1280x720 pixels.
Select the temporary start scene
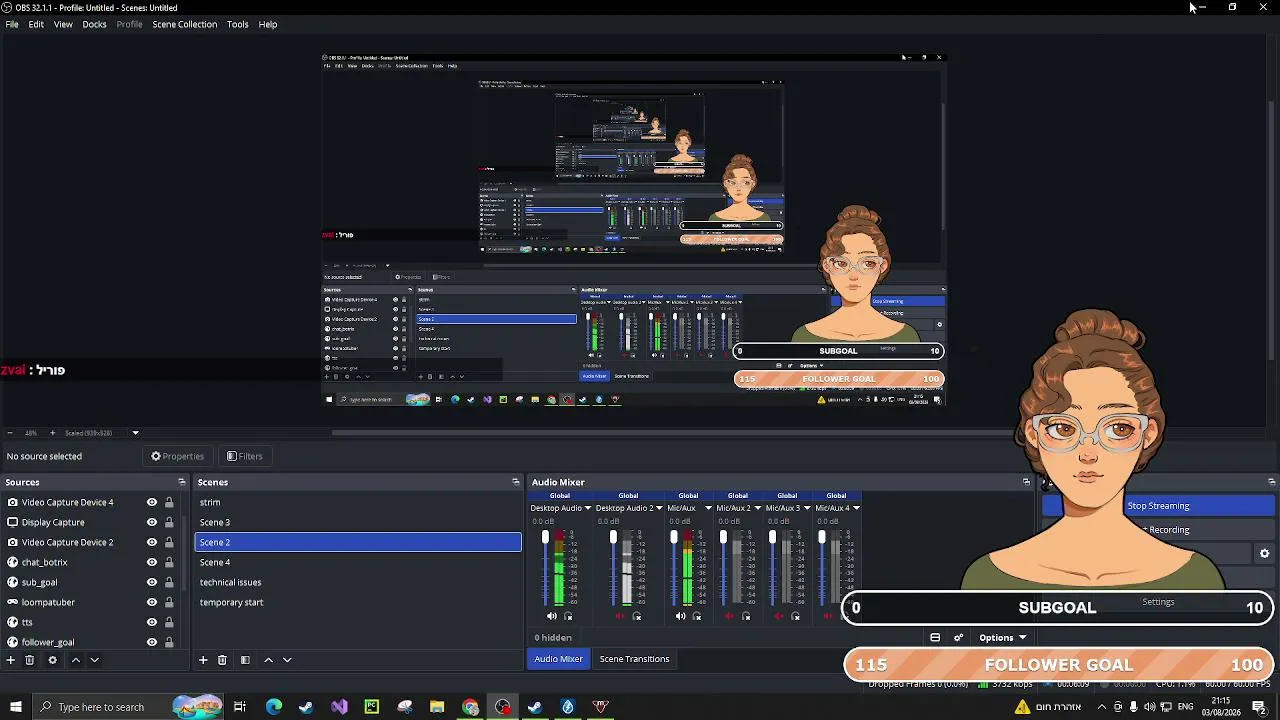pyautogui.click(x=357, y=602)
